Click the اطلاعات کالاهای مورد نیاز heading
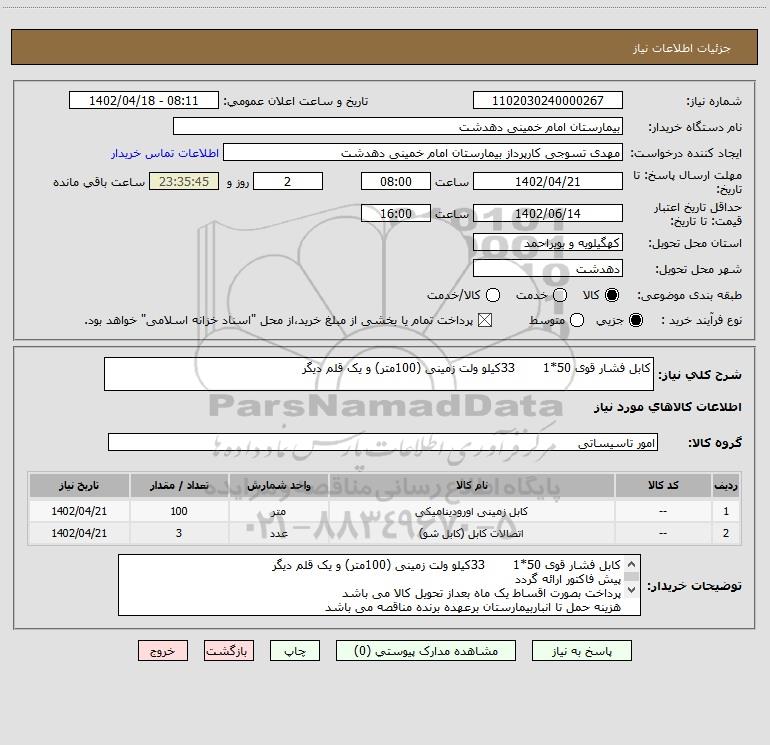The image size is (770, 745). tap(667, 407)
